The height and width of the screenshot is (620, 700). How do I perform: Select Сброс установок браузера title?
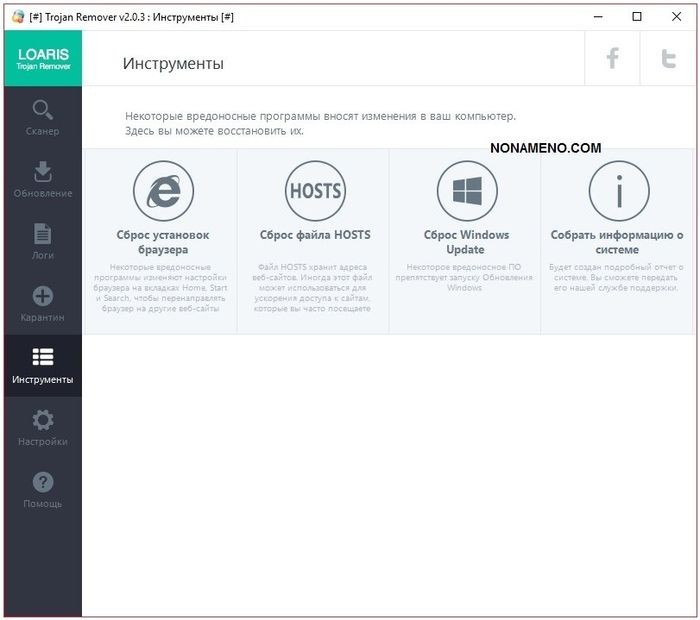[x=162, y=242]
